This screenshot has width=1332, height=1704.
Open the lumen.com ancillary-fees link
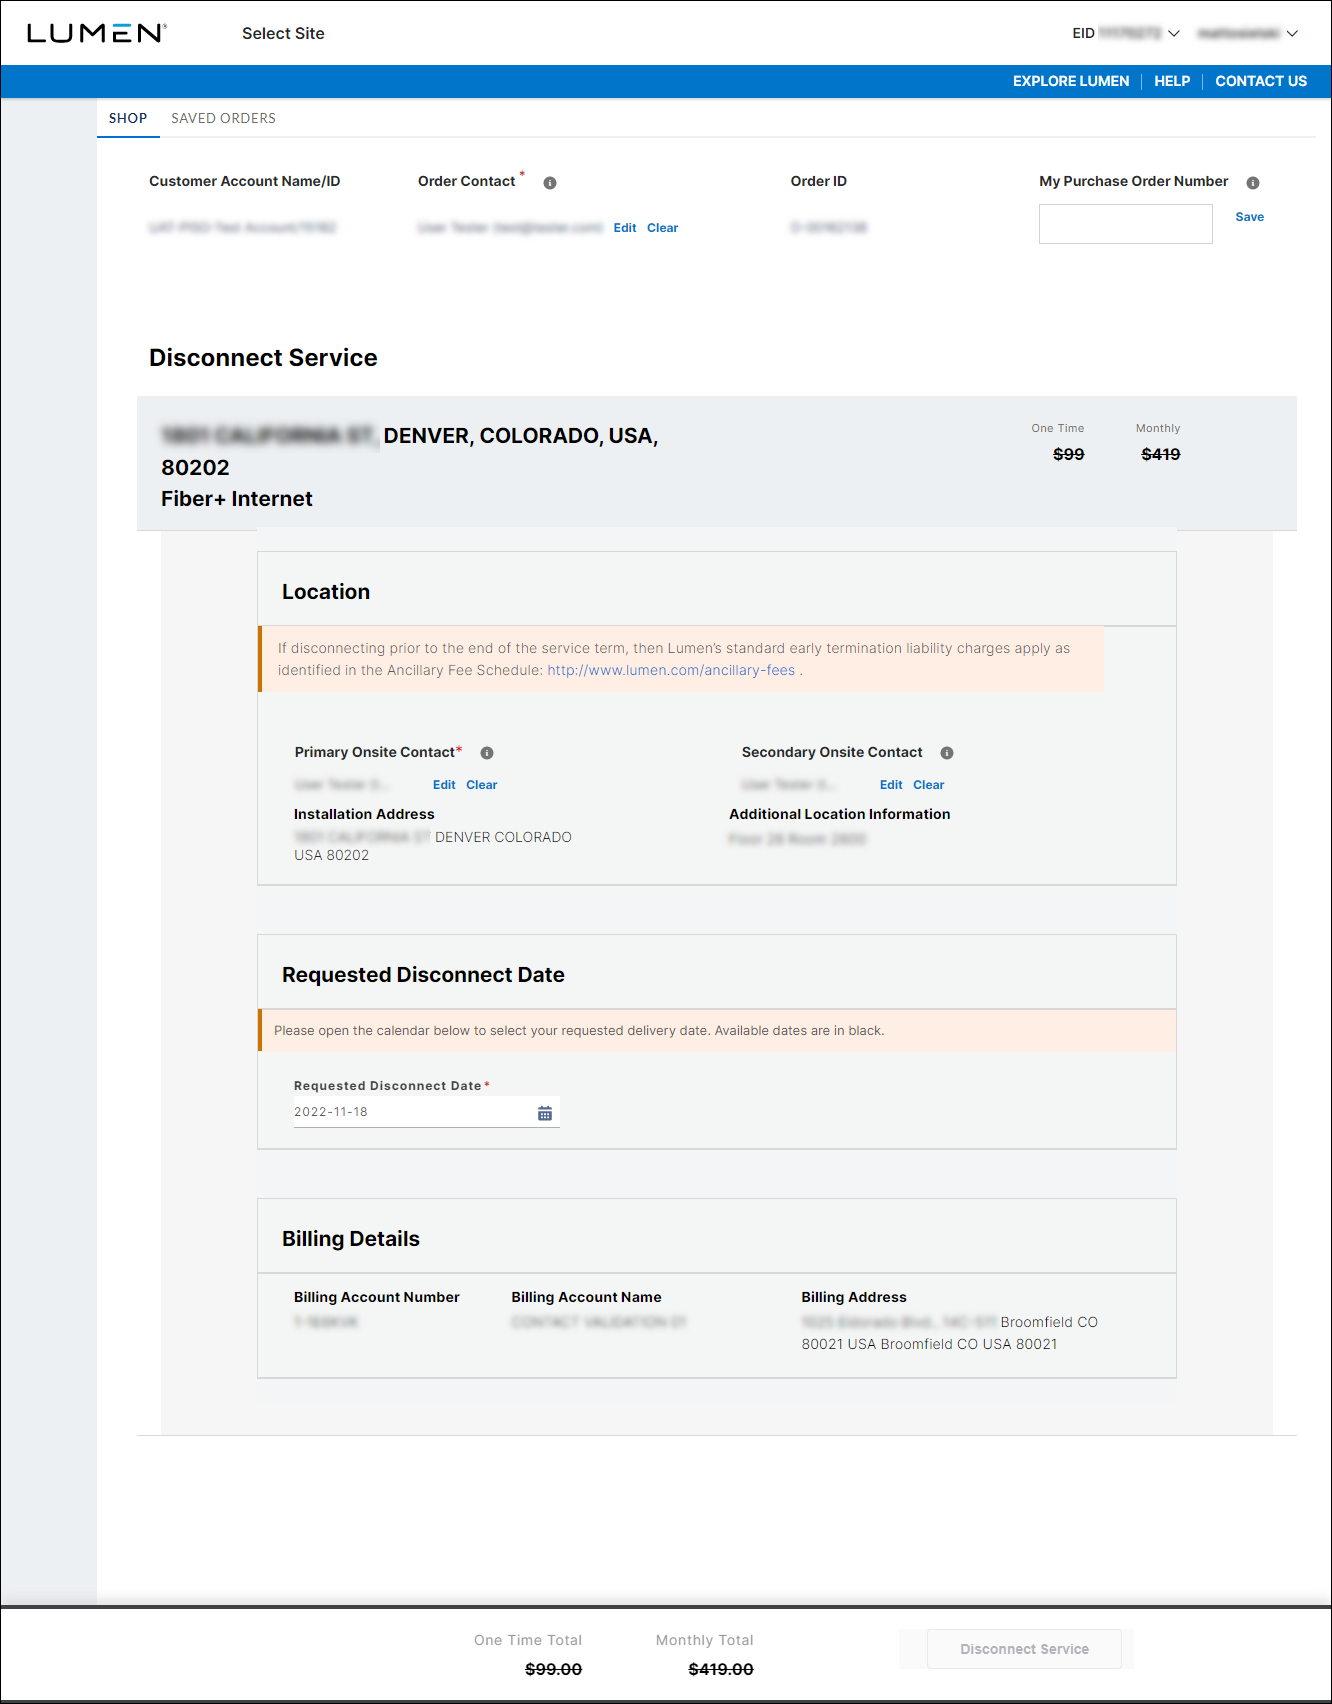tap(671, 670)
